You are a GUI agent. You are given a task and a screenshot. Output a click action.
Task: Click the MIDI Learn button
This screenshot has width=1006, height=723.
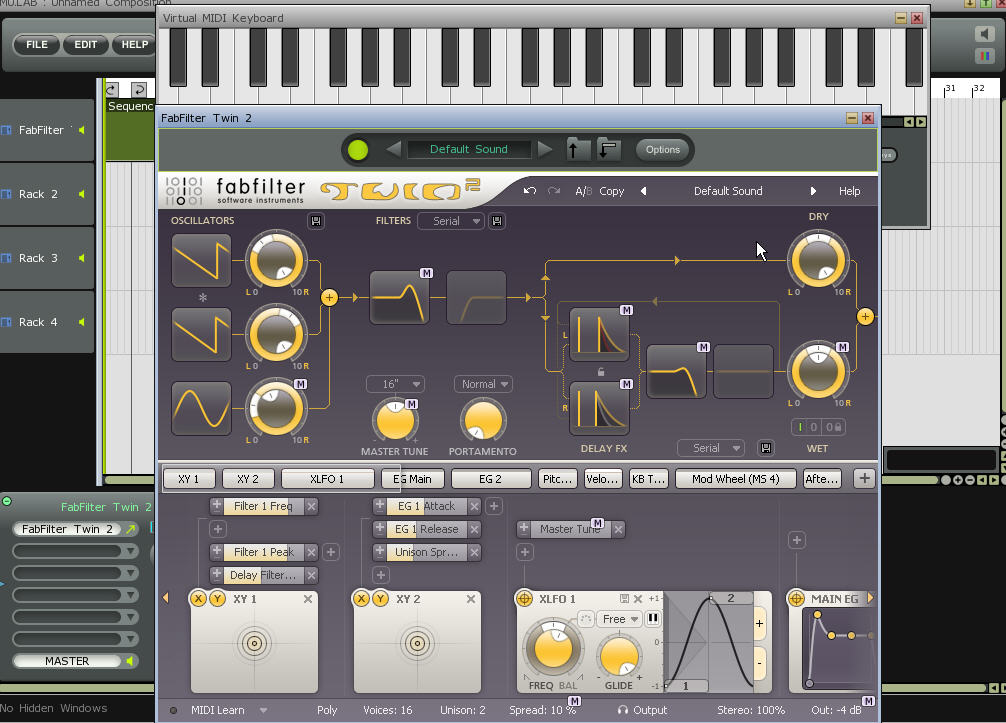(x=217, y=710)
